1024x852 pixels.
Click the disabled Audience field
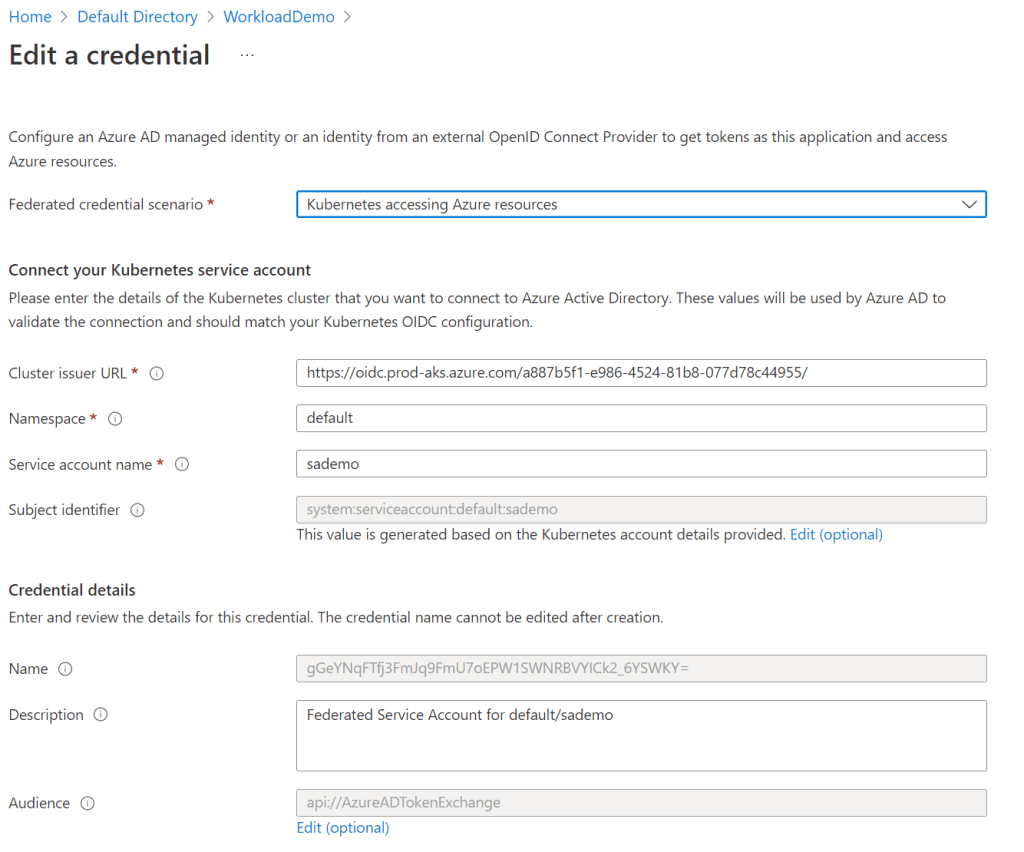click(640, 803)
